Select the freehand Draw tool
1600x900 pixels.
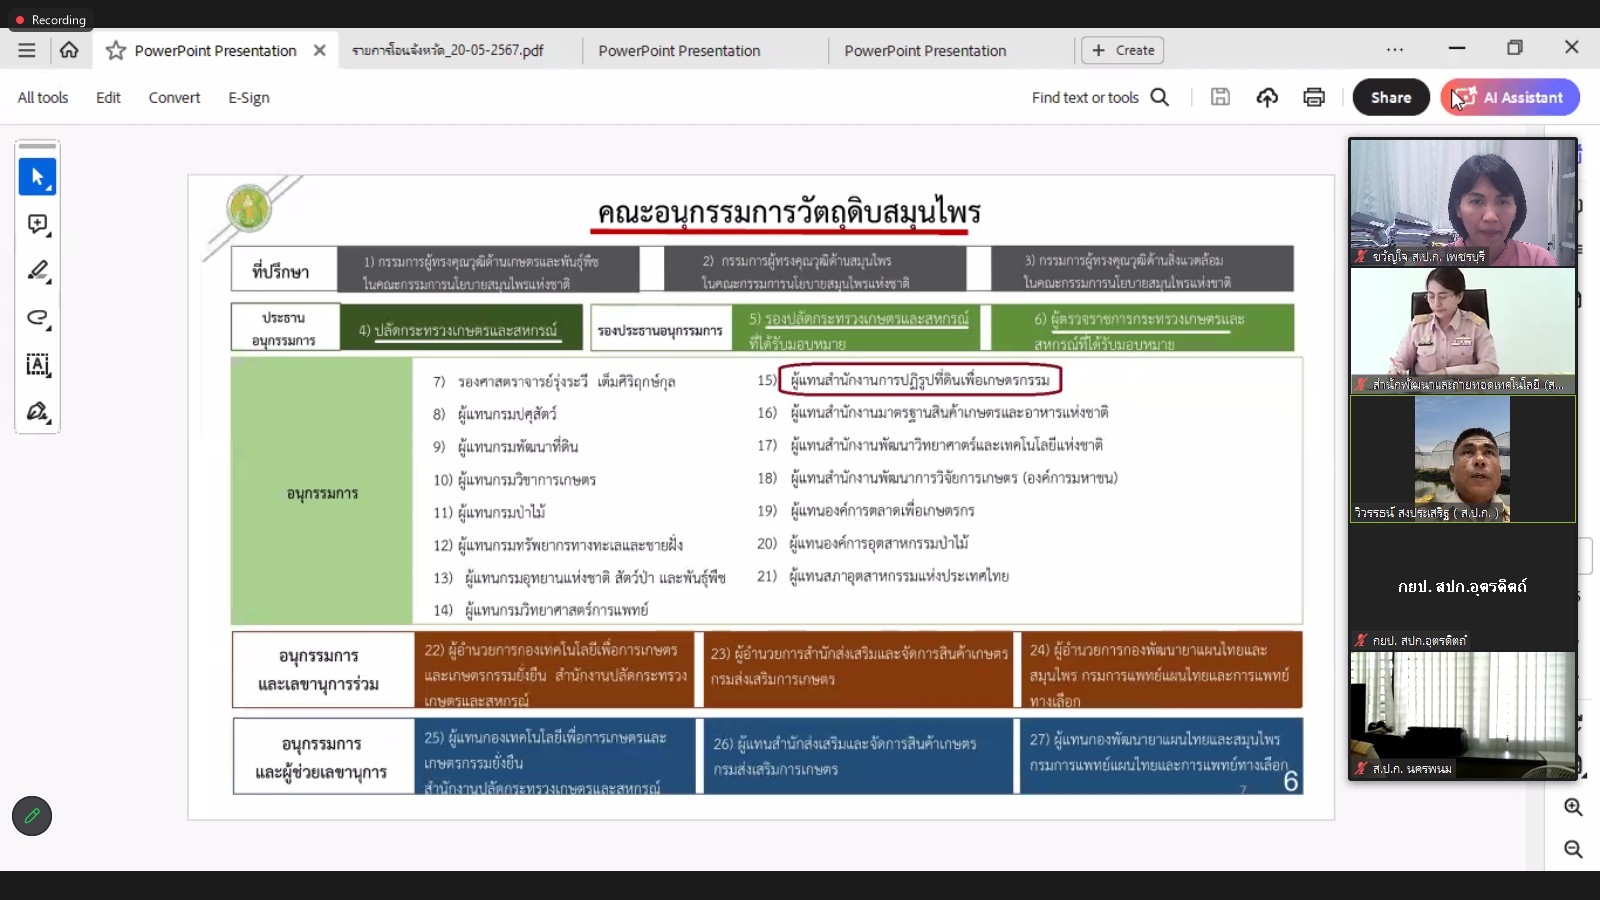(37, 318)
